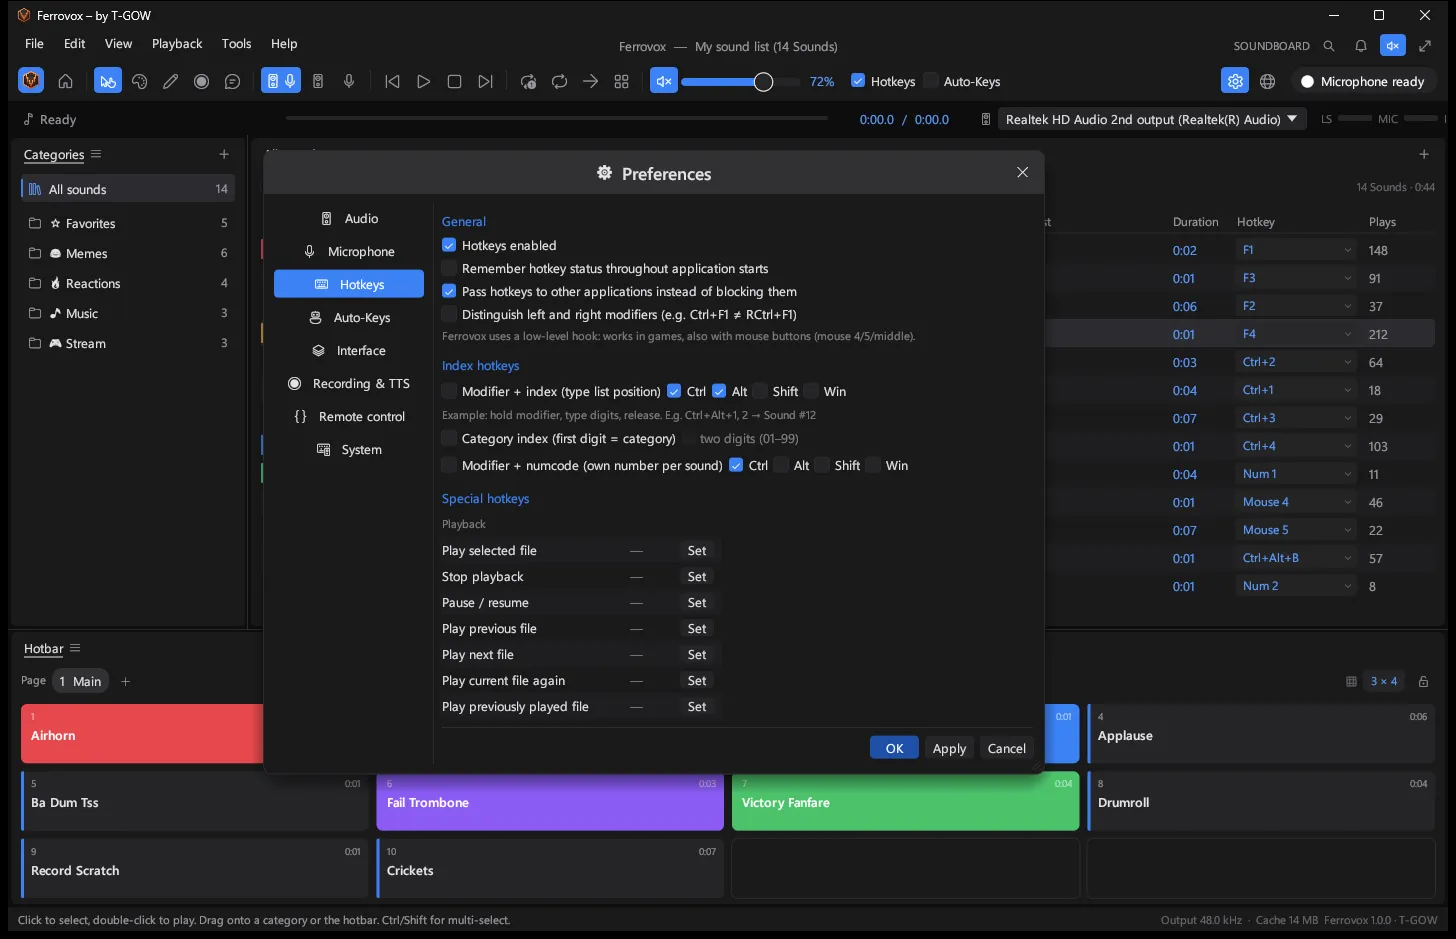Open the Ctrl+2 hotkey dropdown
1456x939 pixels.
point(1296,362)
